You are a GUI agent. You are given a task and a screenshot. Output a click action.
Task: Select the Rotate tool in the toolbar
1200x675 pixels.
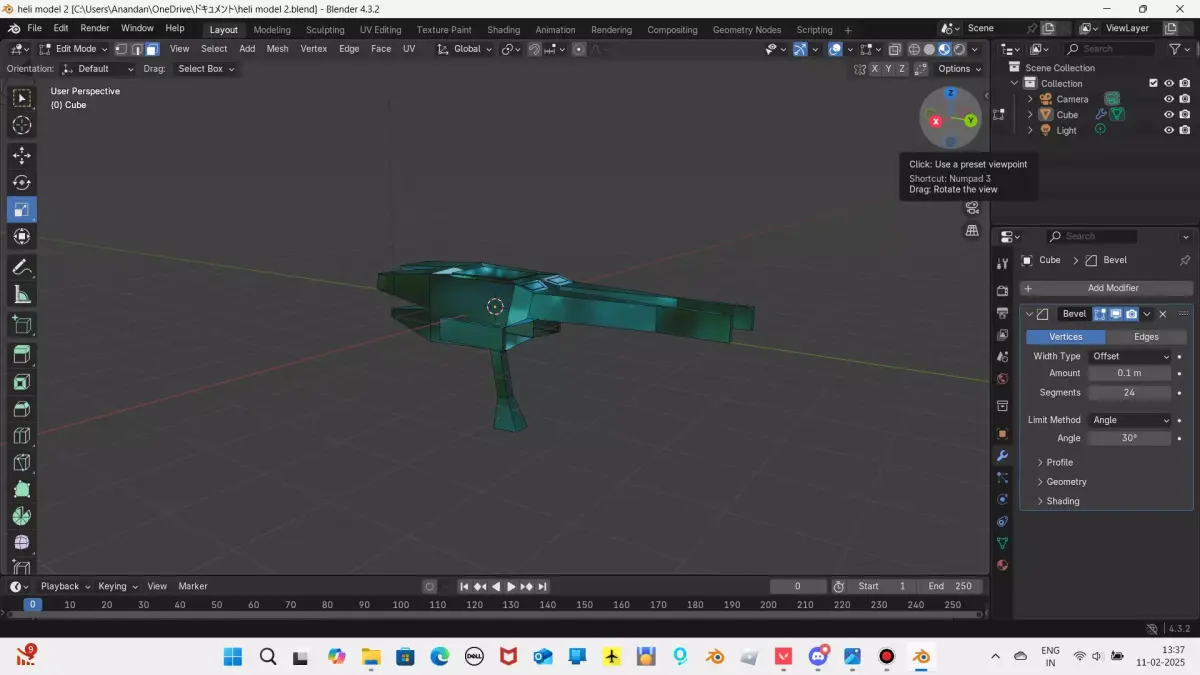(22, 182)
